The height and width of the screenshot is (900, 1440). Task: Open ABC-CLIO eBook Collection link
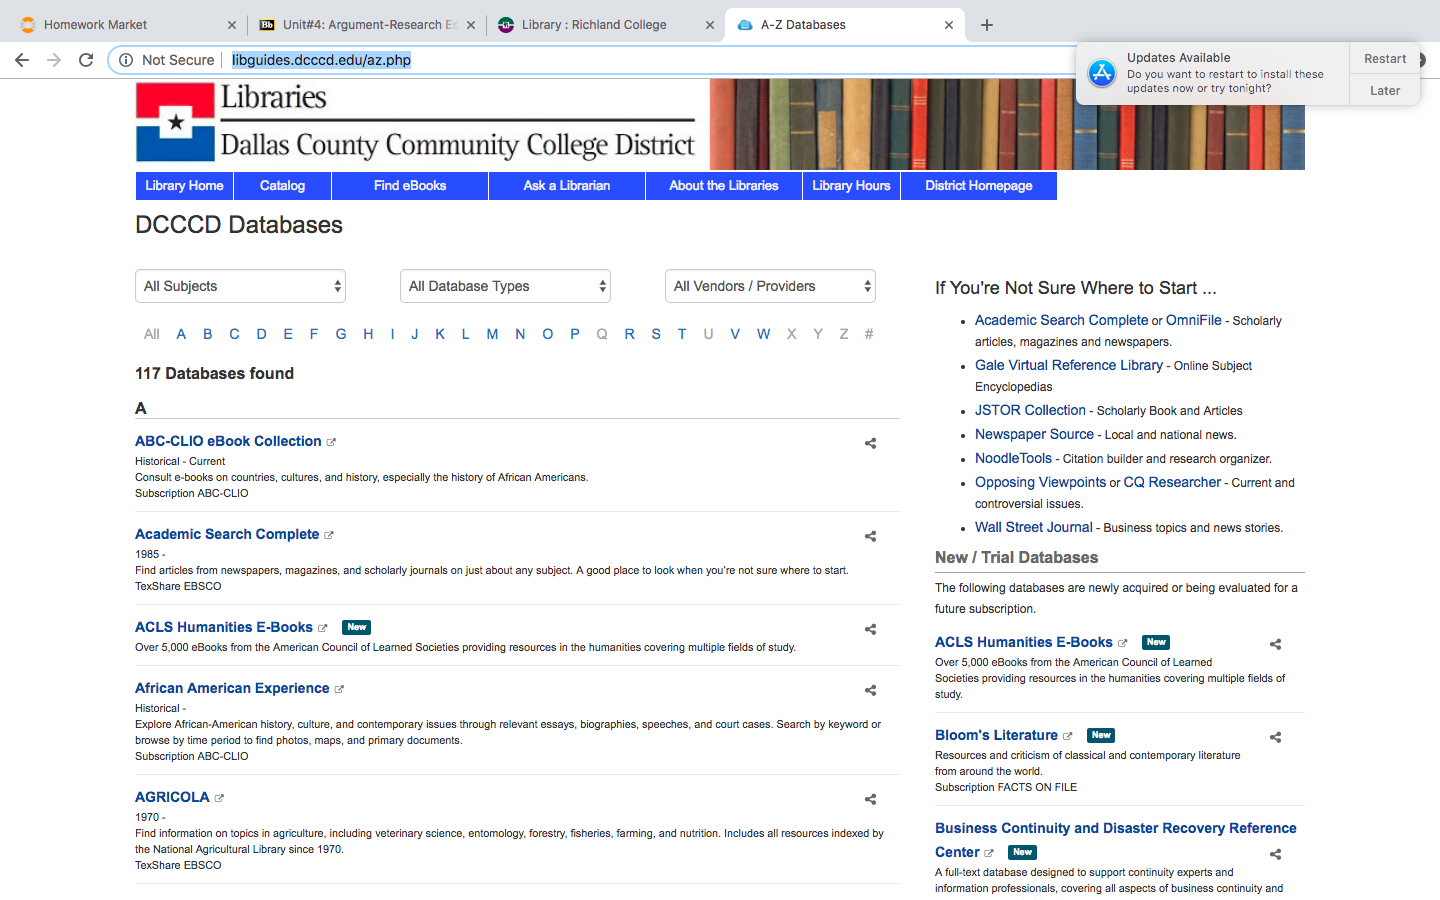(228, 441)
